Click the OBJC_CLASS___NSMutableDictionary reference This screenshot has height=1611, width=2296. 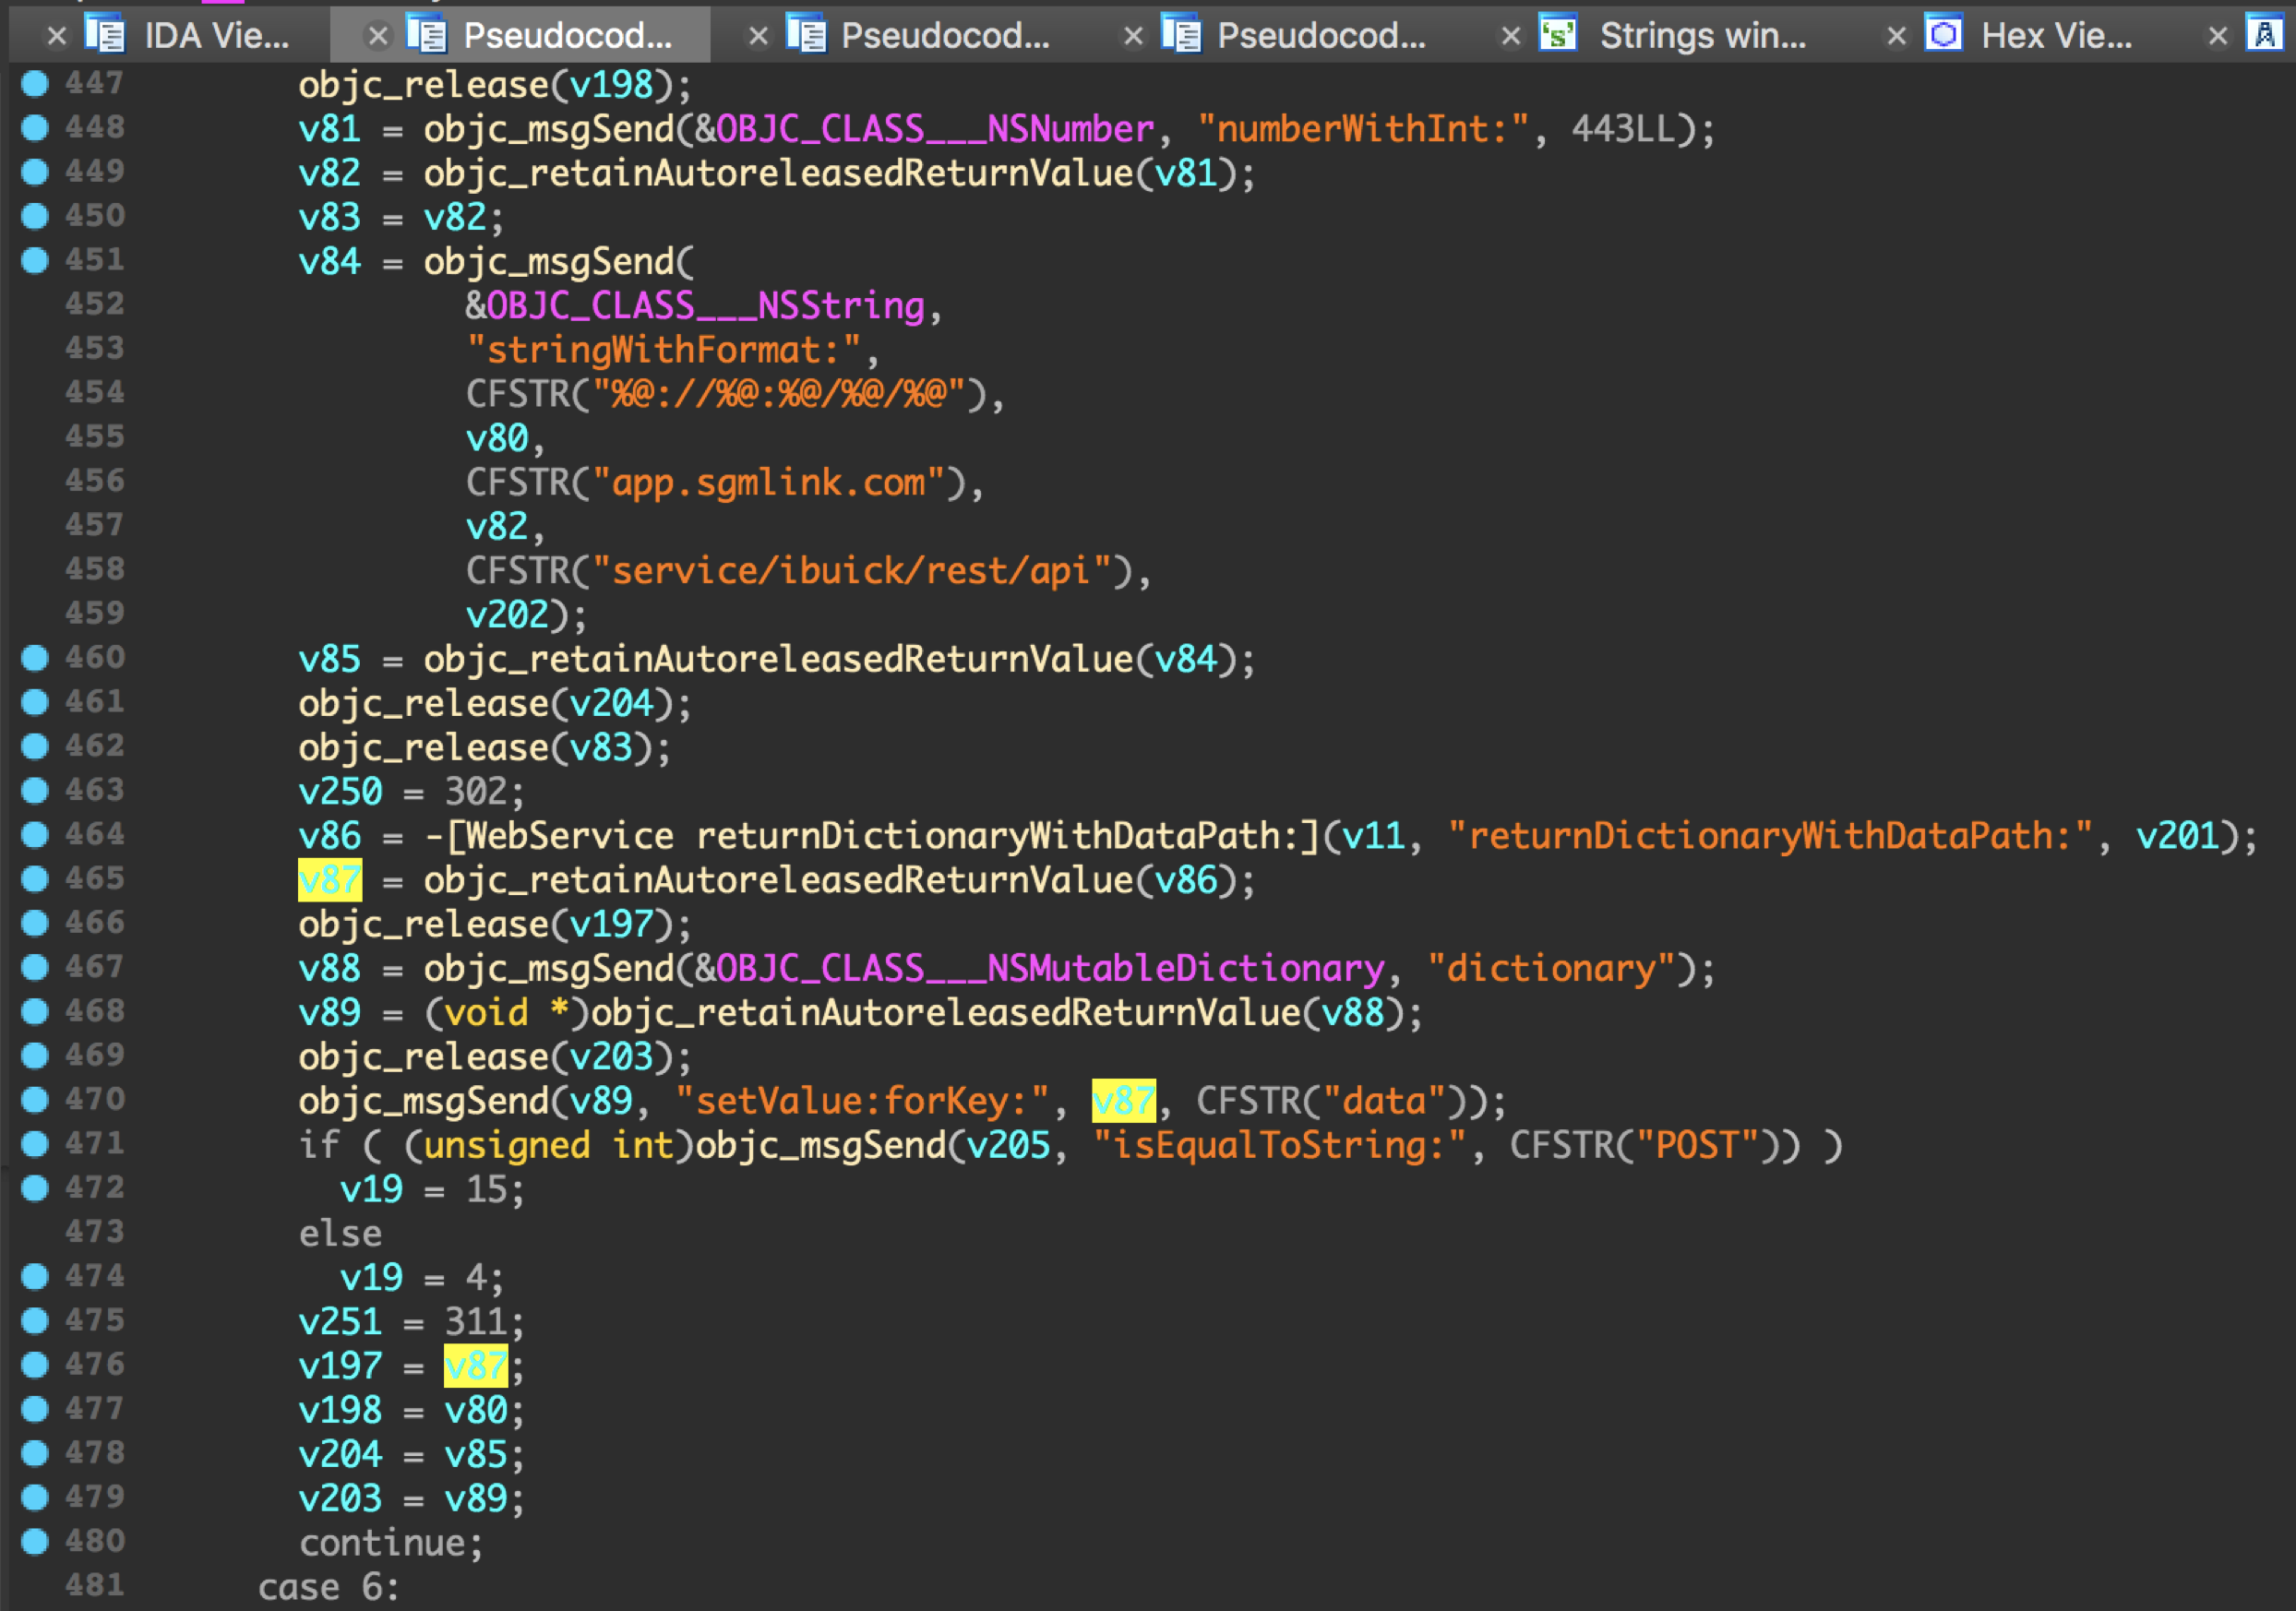pos(1050,968)
